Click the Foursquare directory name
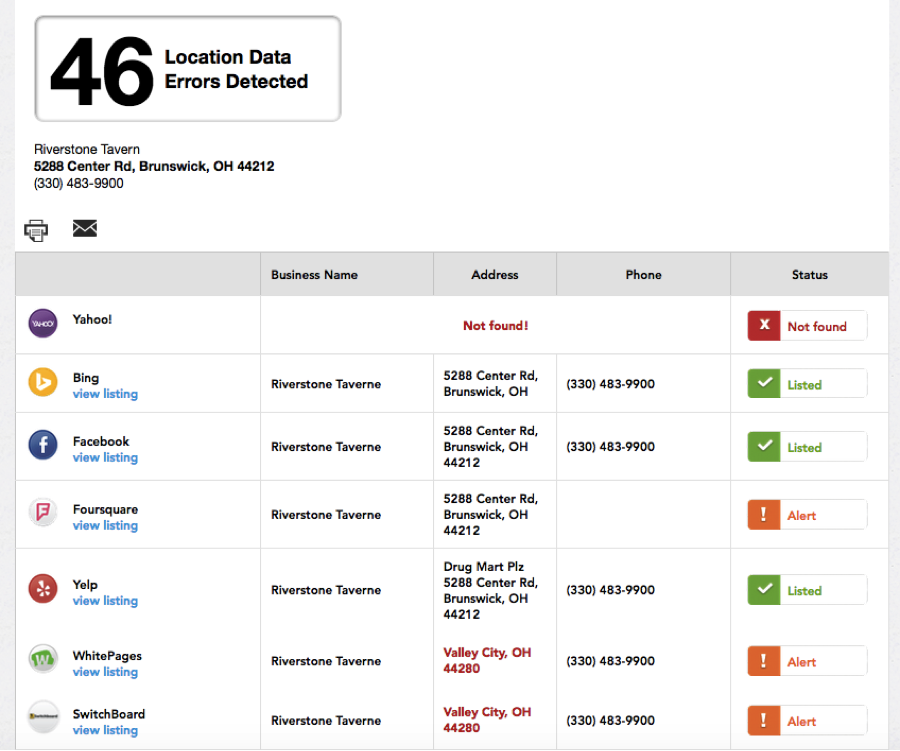This screenshot has width=900, height=751. pyautogui.click(x=106, y=509)
